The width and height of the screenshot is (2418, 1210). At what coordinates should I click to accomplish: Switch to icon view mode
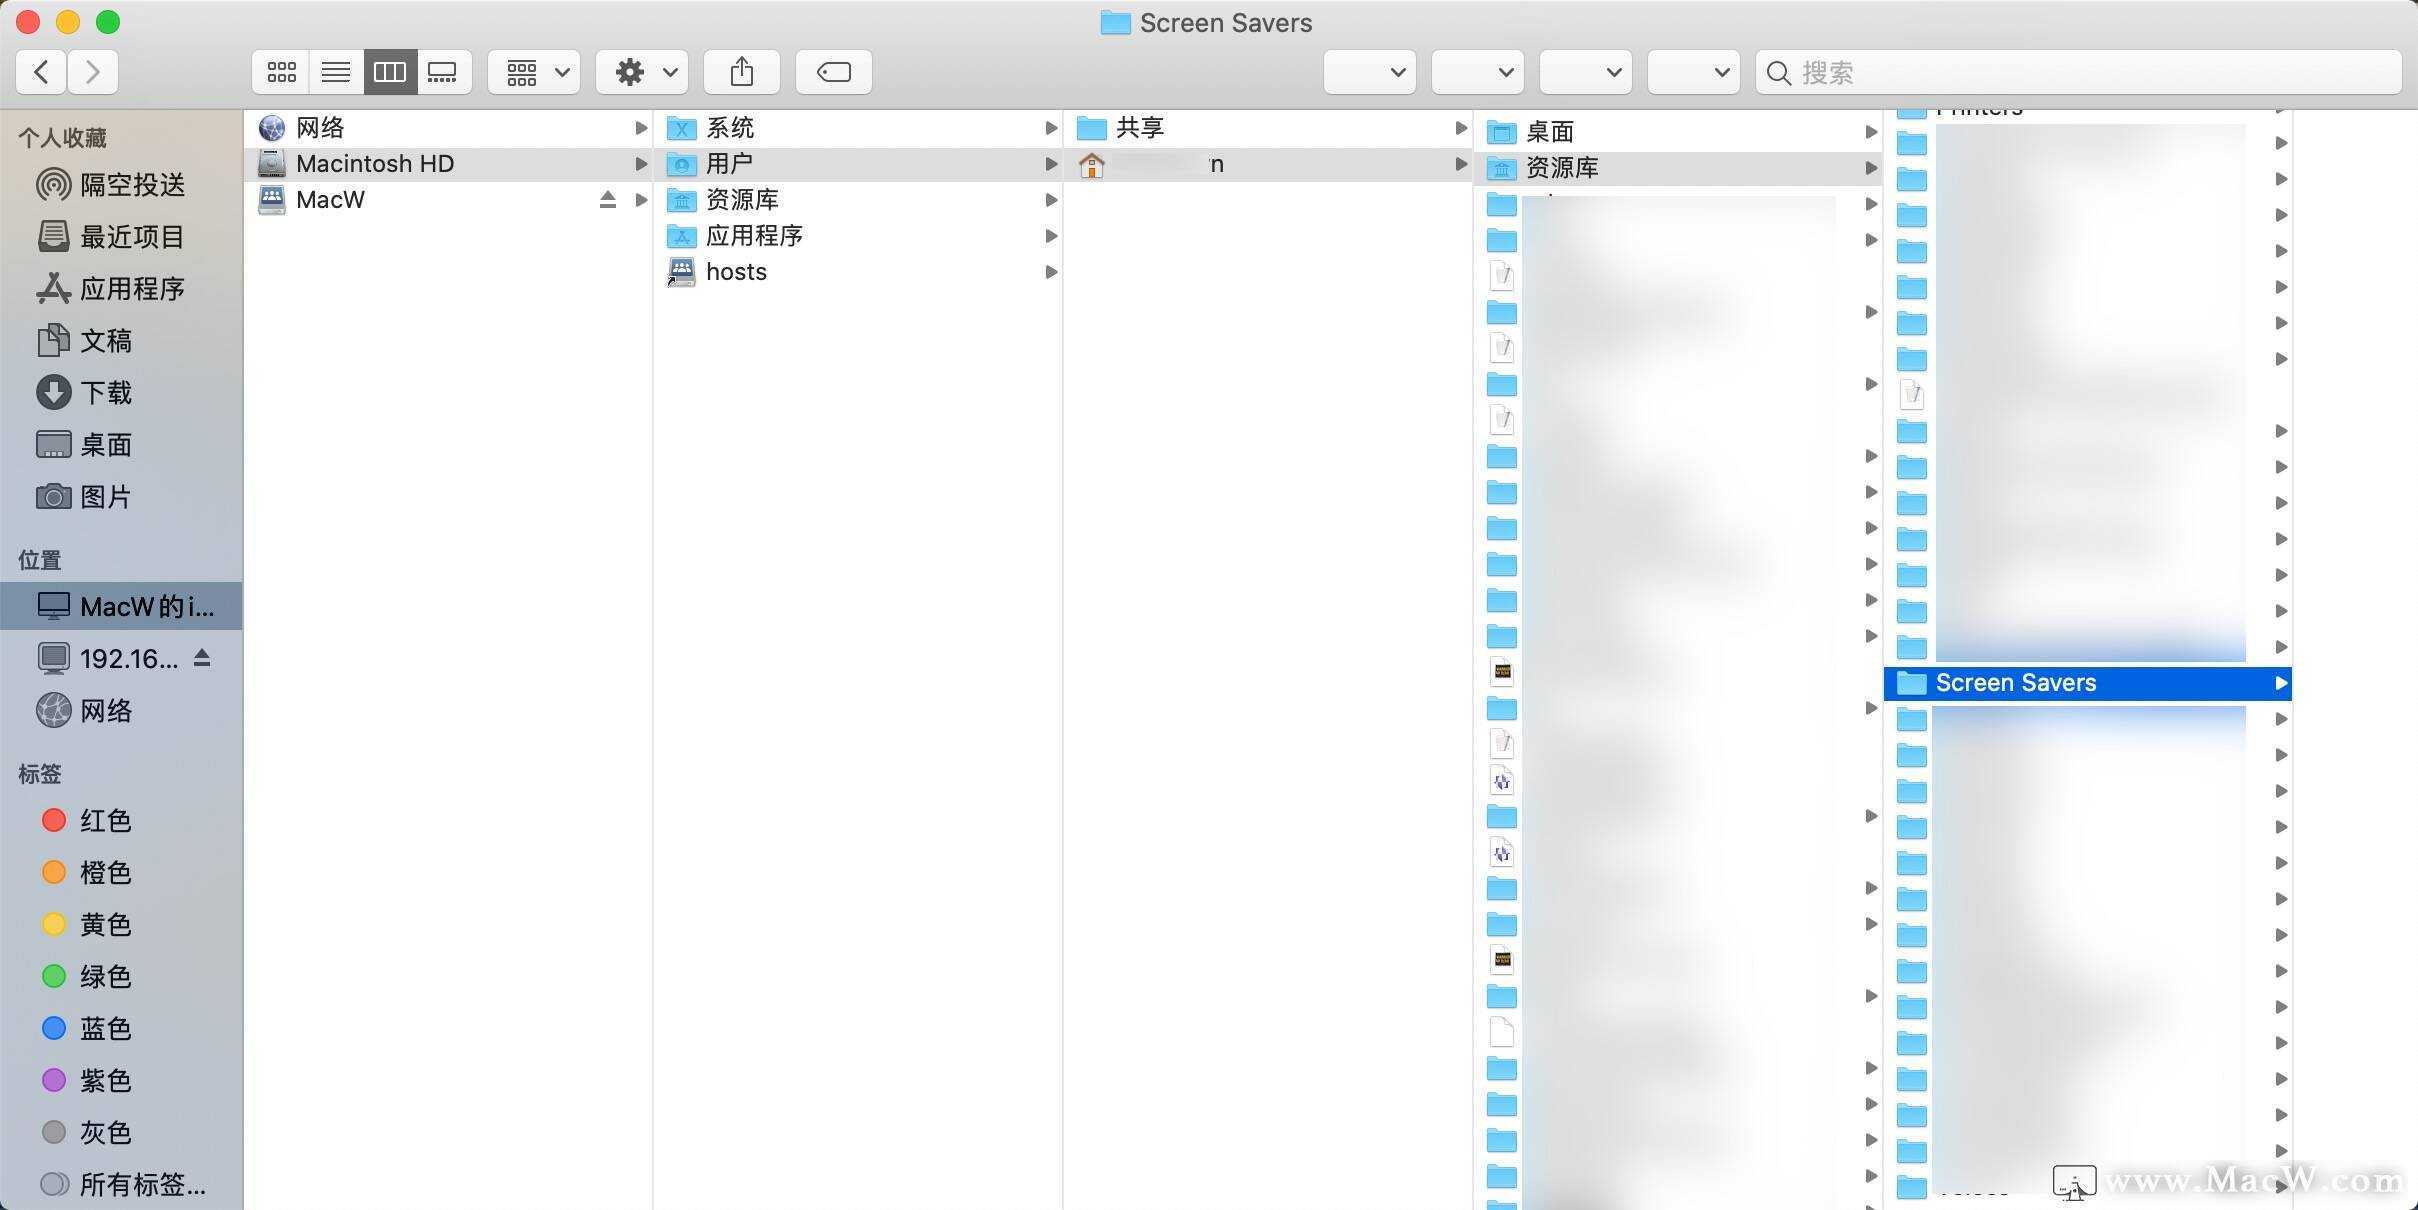(x=281, y=72)
